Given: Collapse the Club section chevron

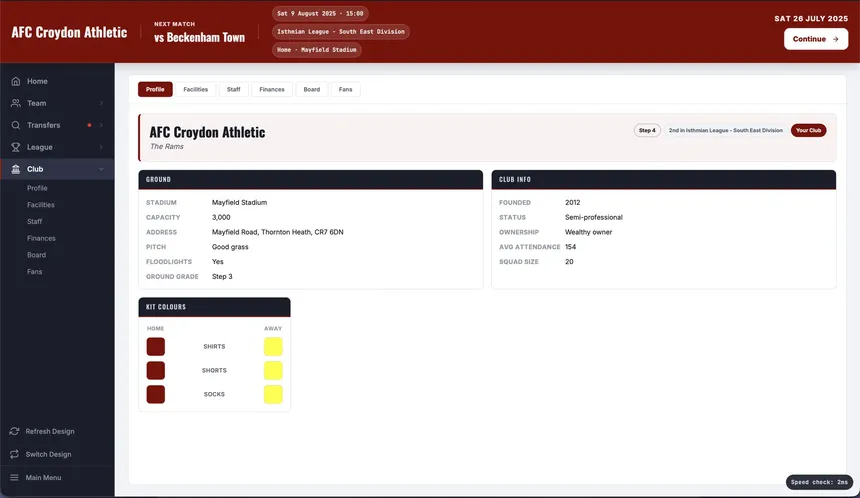Looking at the screenshot, I should [101, 169].
